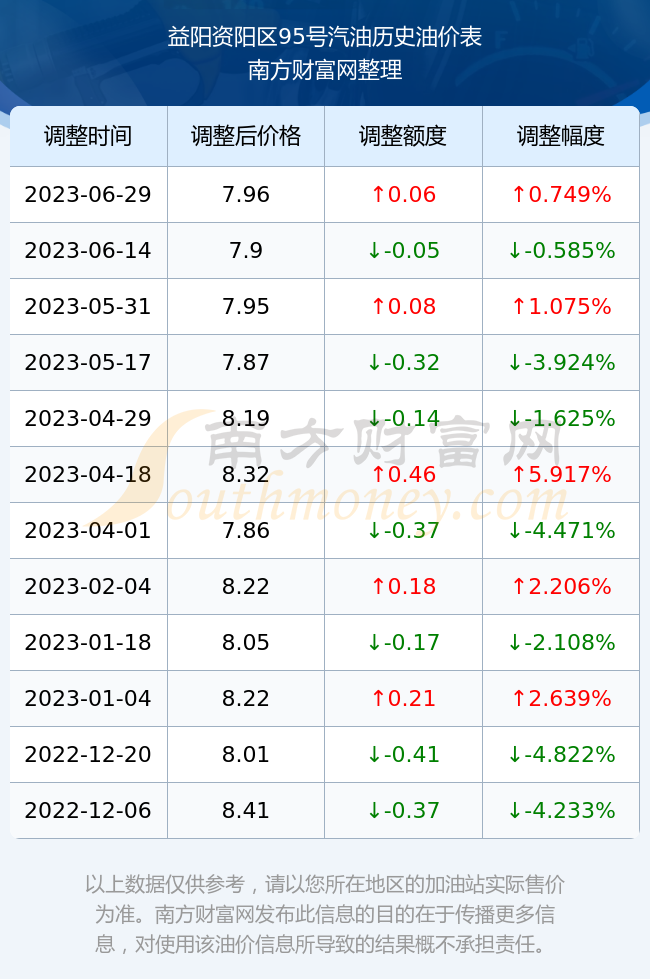The image size is (650, 980).
Task: Click the green ↓-0.05 adjustment value
Action: pyautogui.click(x=403, y=251)
